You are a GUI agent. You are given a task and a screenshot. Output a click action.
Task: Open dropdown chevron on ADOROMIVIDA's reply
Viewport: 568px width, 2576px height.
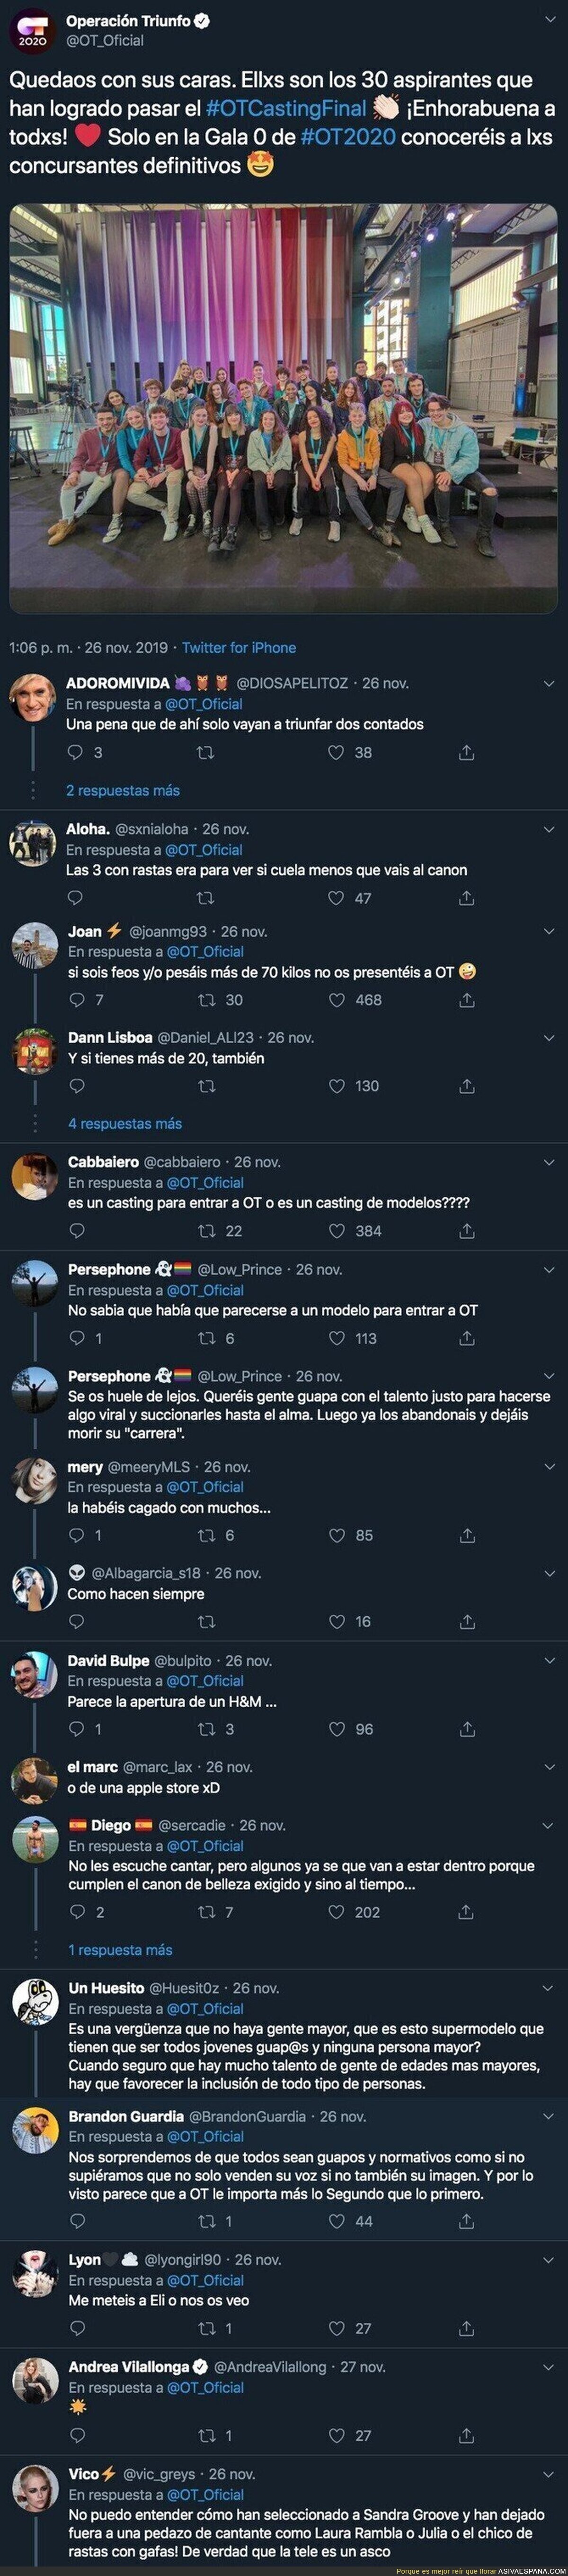pyautogui.click(x=548, y=684)
